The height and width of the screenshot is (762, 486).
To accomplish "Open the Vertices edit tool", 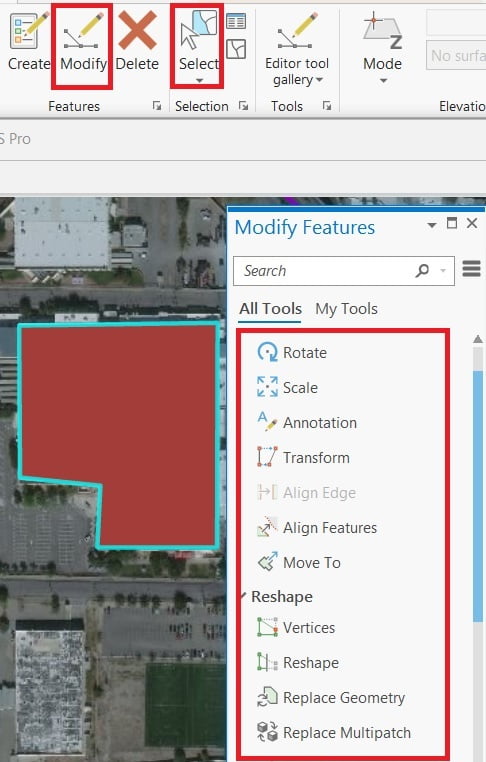I will [x=296, y=627].
